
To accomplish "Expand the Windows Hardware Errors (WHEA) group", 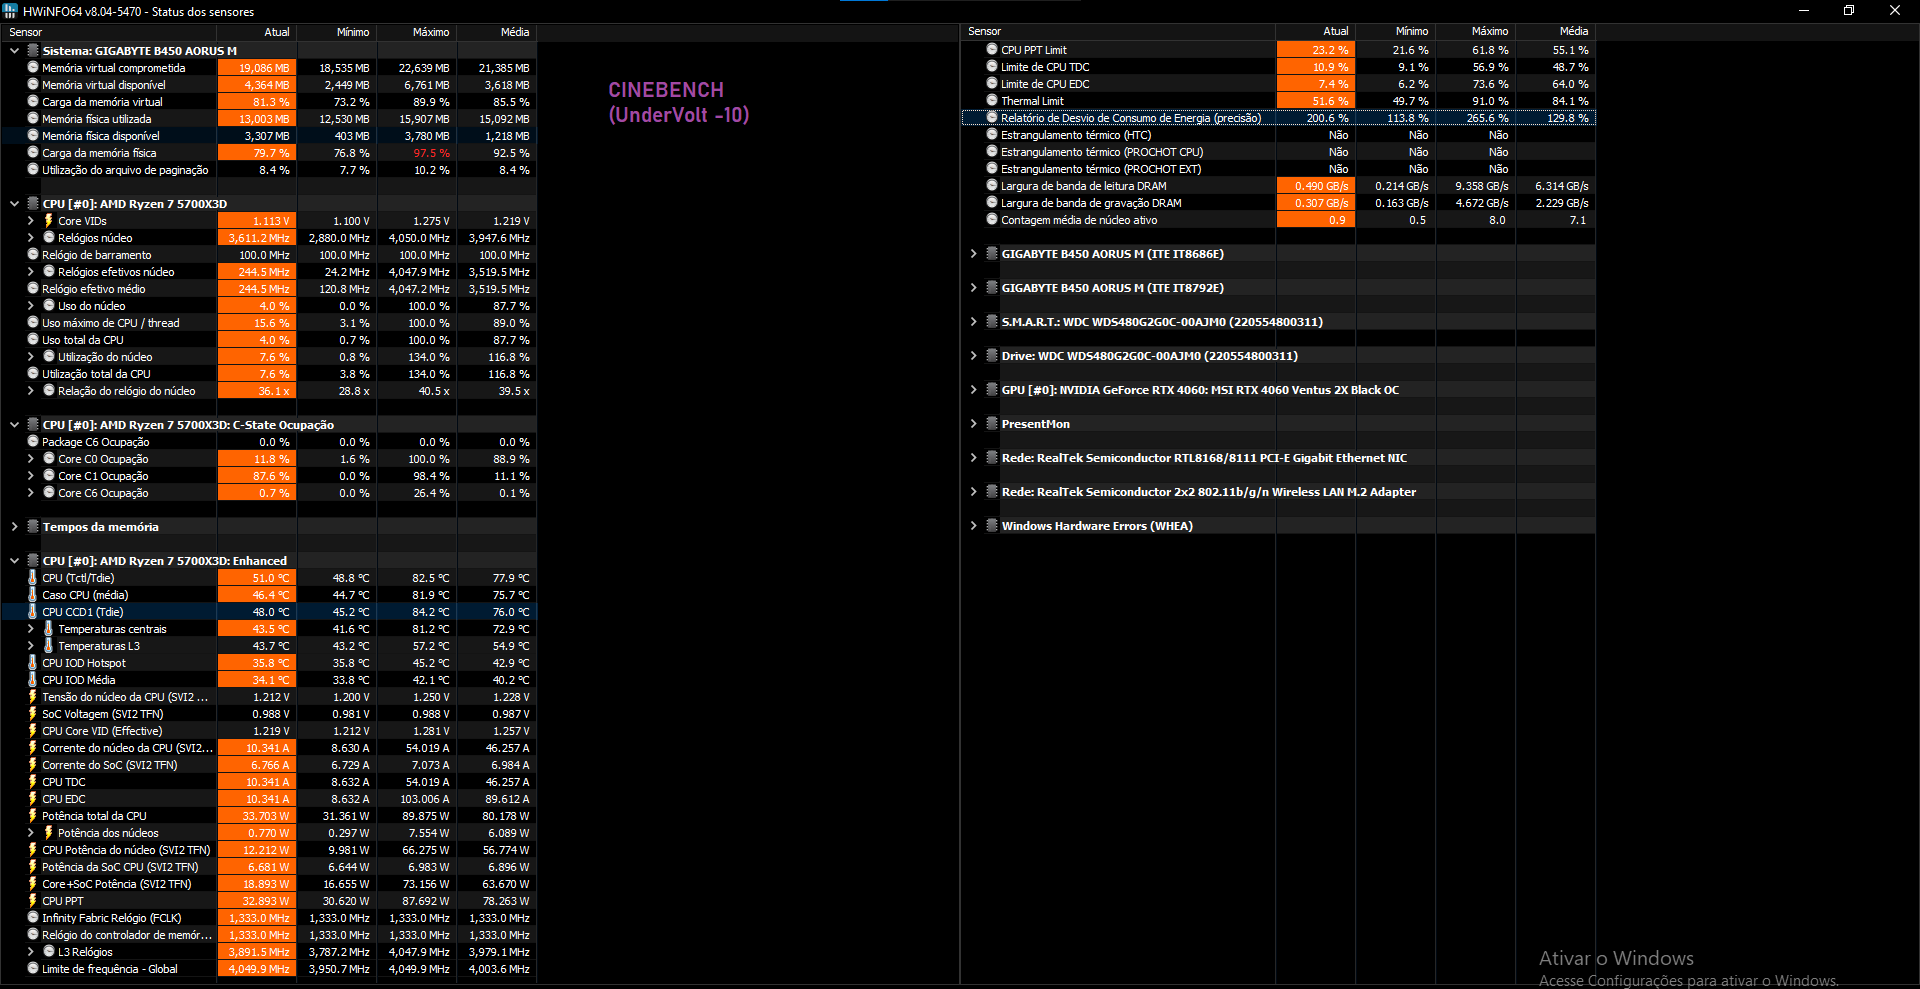I will (x=973, y=526).
